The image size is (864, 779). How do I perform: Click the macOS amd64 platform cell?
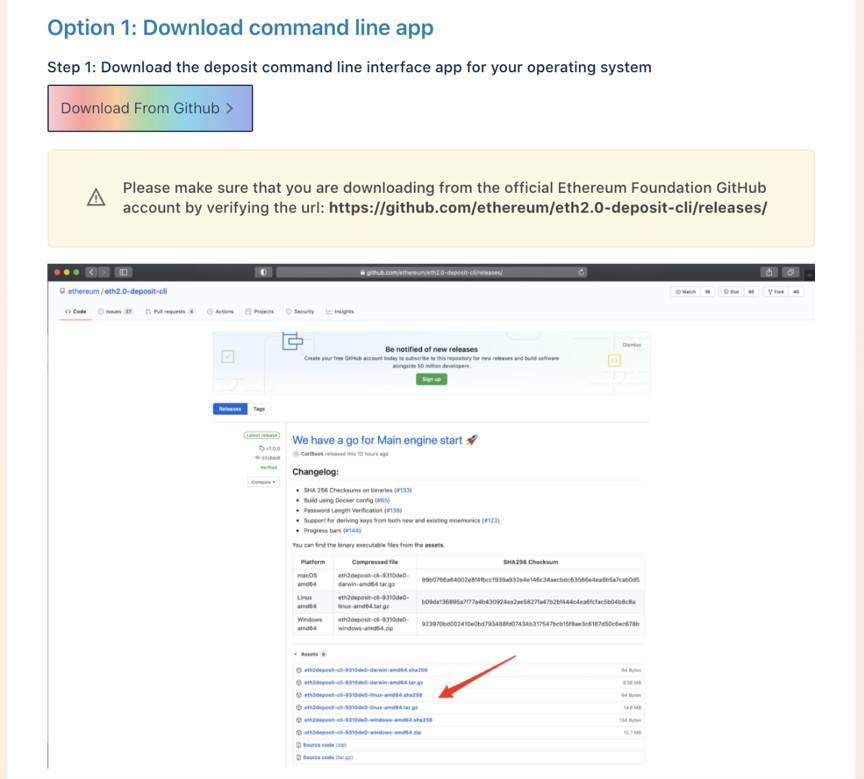click(x=312, y=580)
